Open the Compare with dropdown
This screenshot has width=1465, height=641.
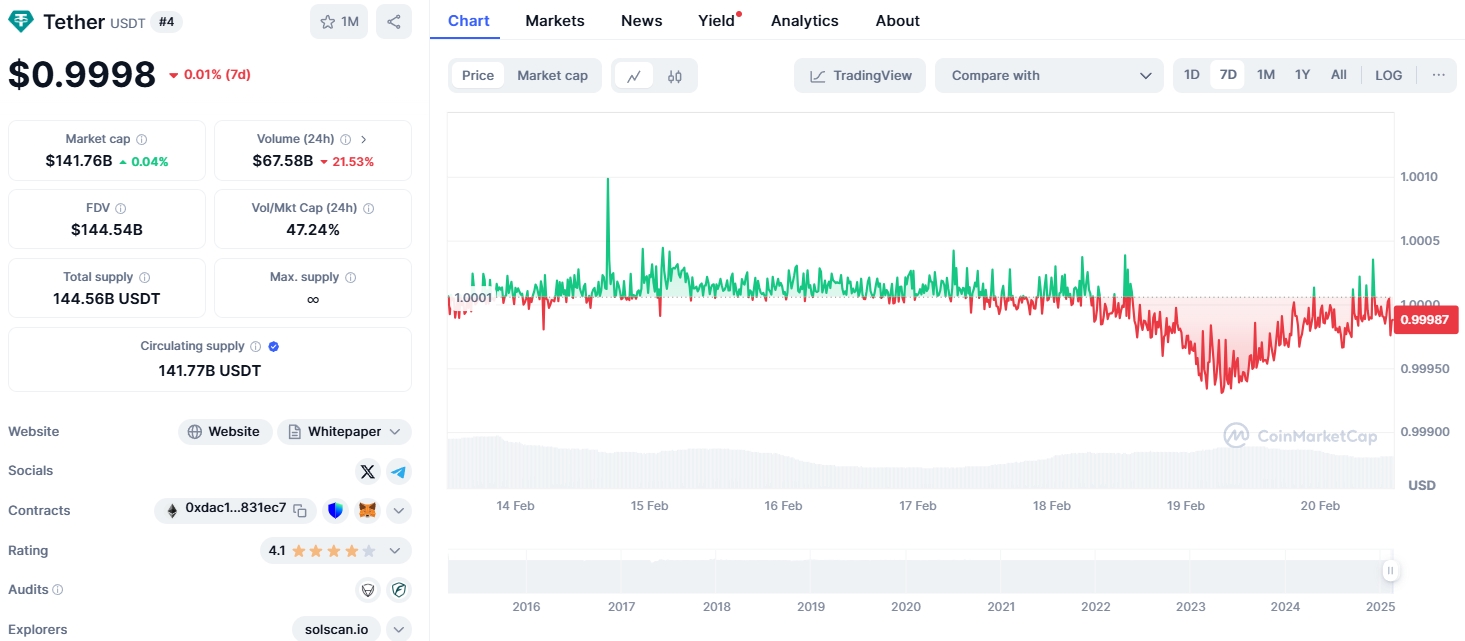click(x=1049, y=76)
